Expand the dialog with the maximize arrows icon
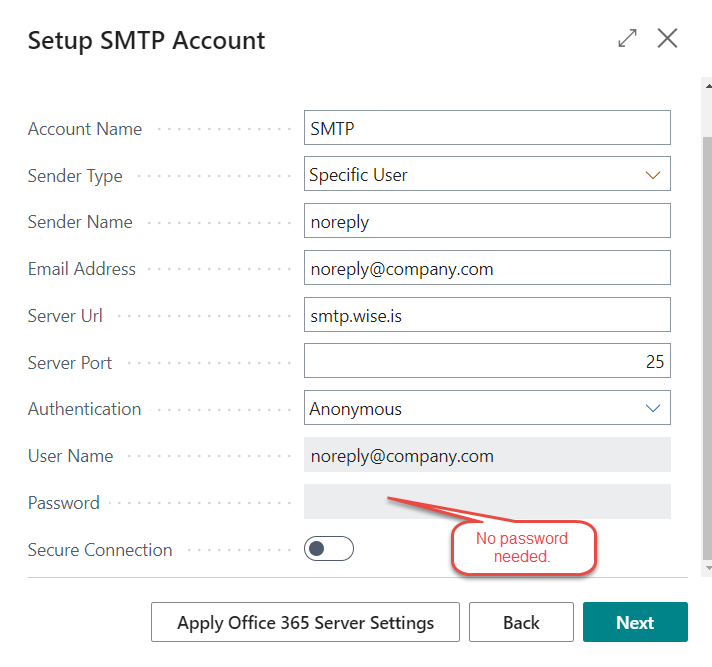This screenshot has width=712, height=667. 627,38
